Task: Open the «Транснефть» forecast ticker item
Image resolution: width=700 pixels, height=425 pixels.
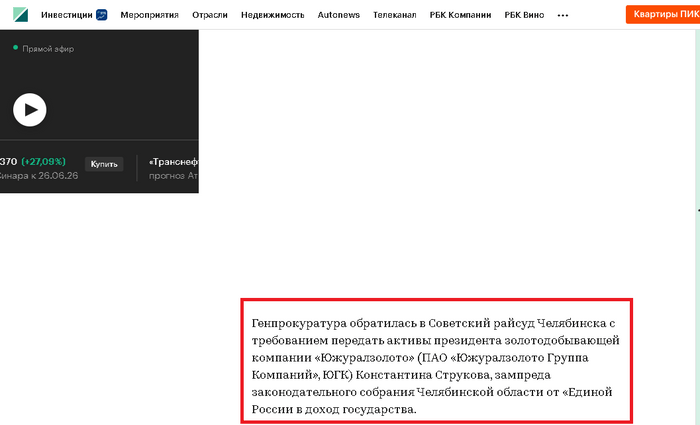Action: pos(173,162)
